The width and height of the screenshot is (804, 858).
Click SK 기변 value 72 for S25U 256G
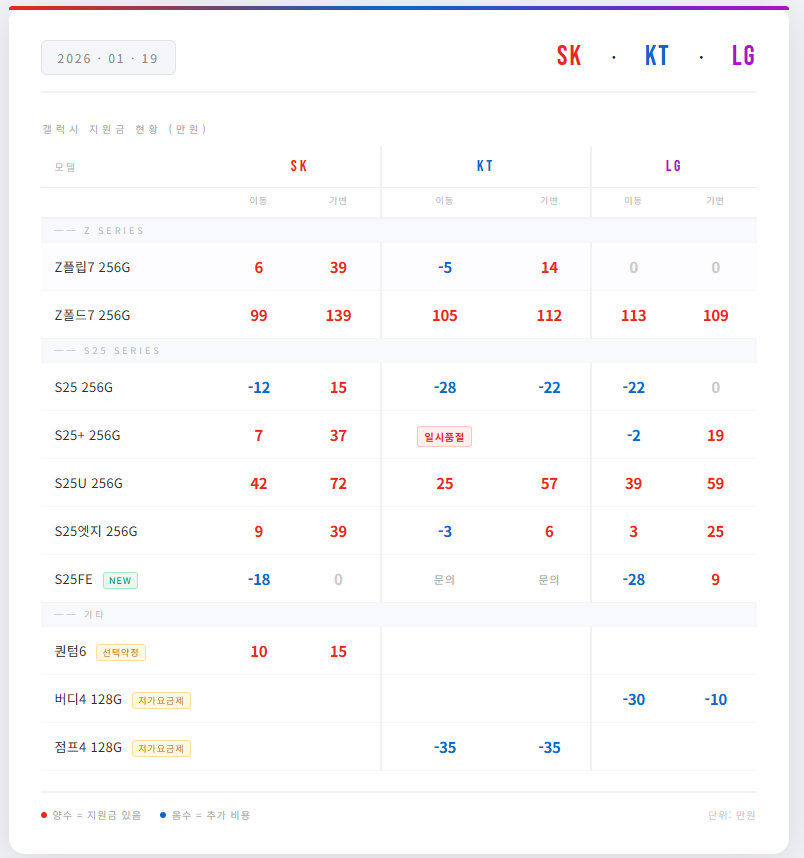point(338,484)
